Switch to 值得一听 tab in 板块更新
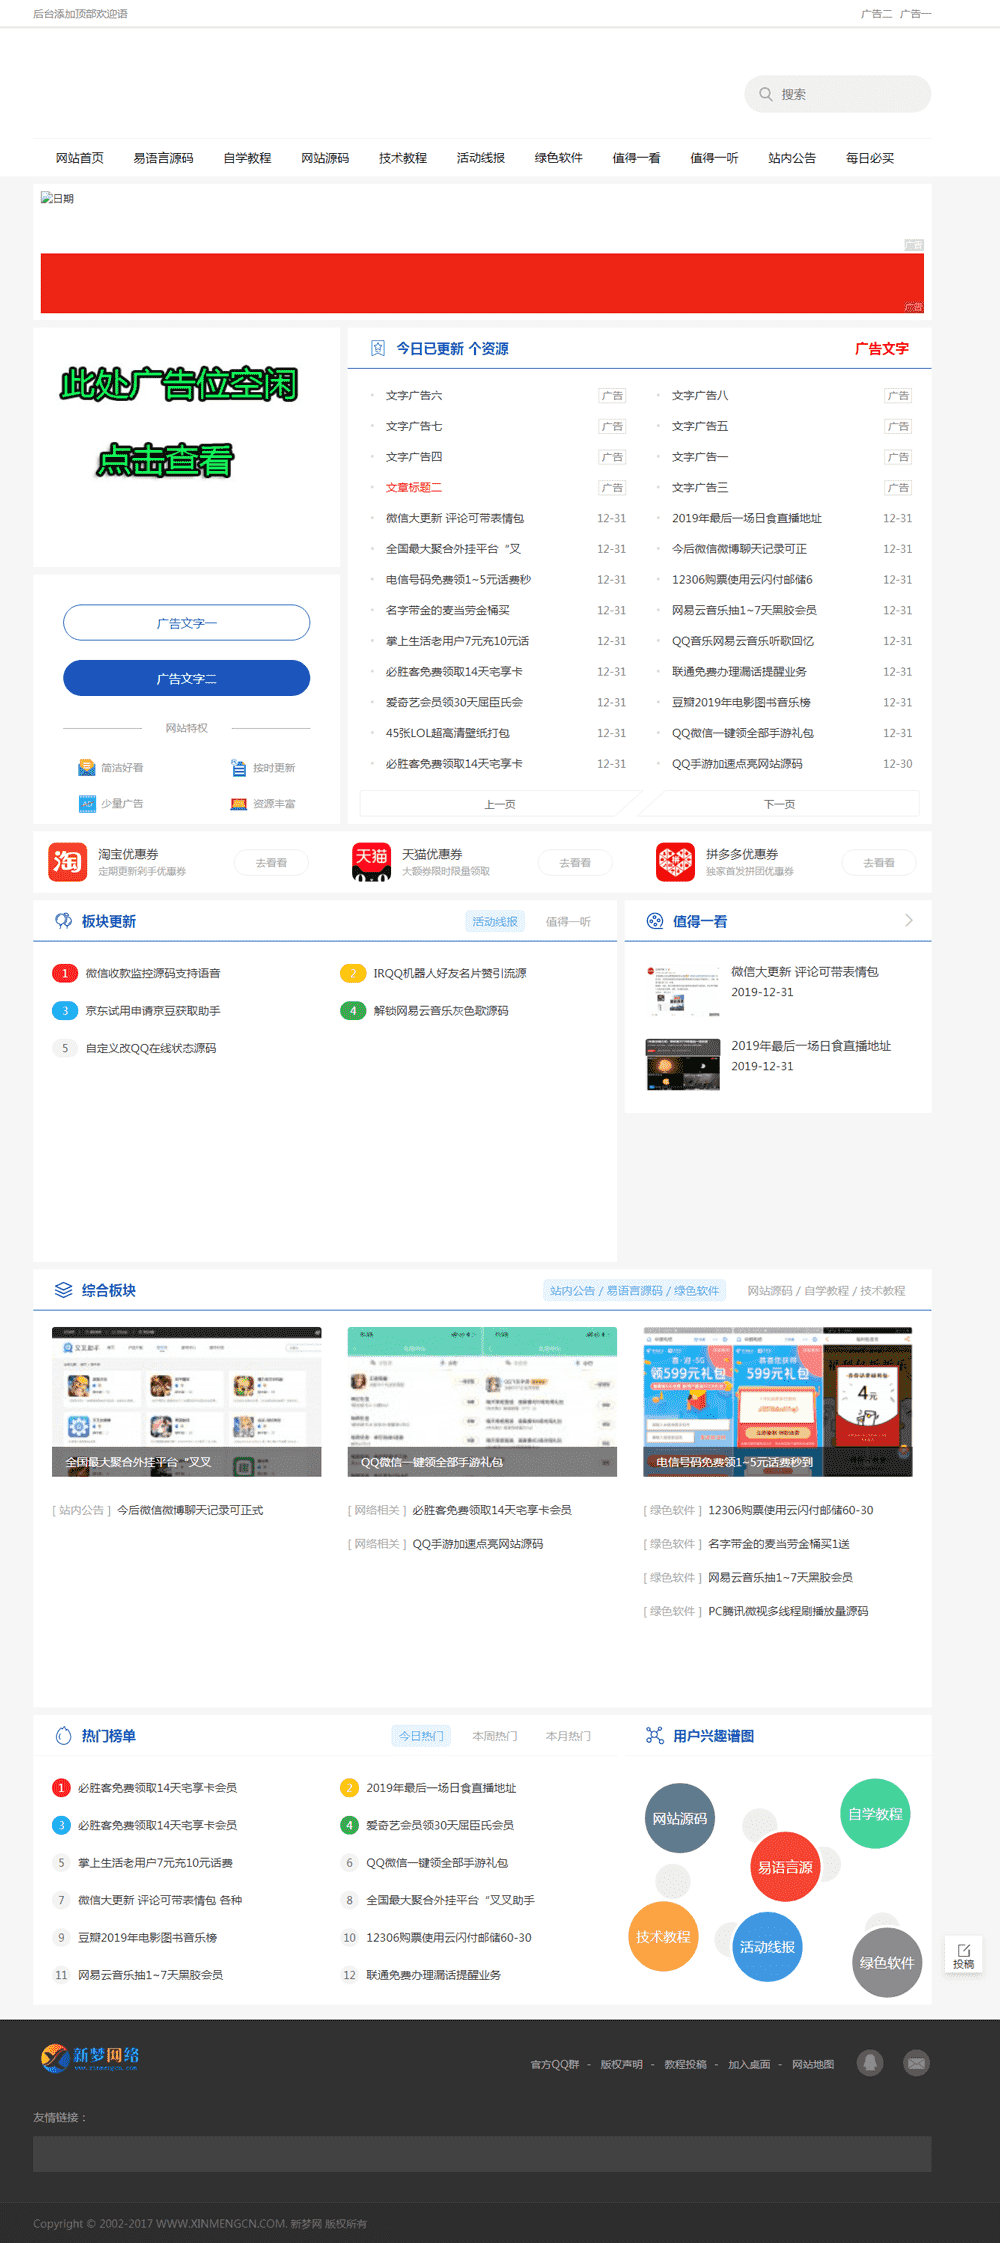Screen dimensions: 1000x2243 tap(568, 921)
